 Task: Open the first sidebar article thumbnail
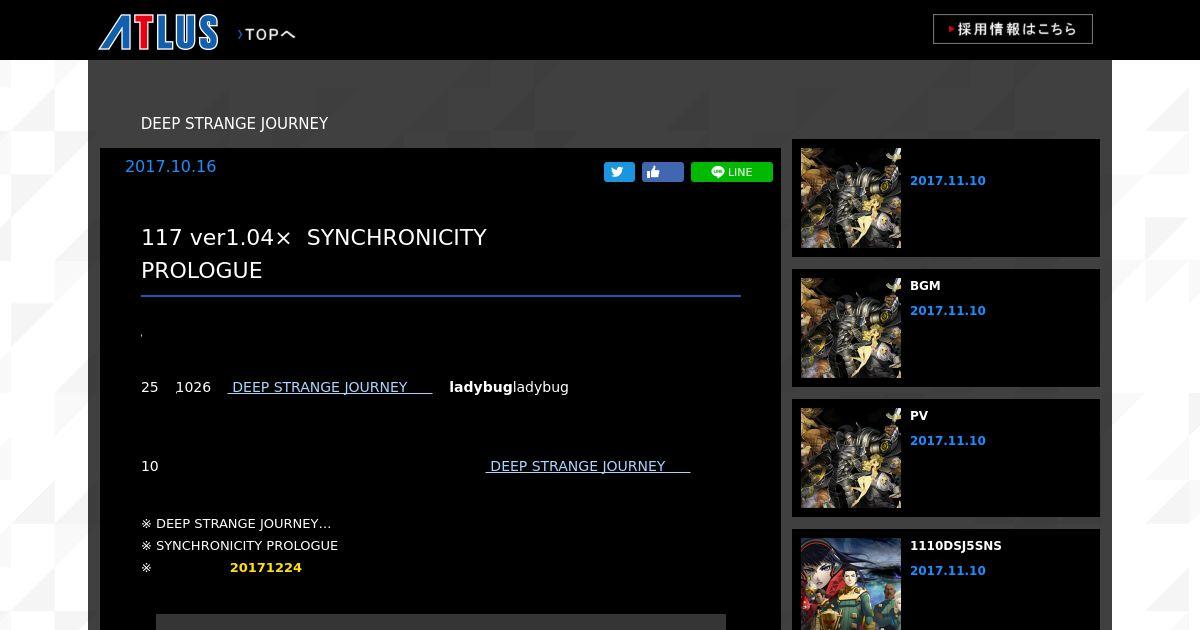(x=851, y=198)
